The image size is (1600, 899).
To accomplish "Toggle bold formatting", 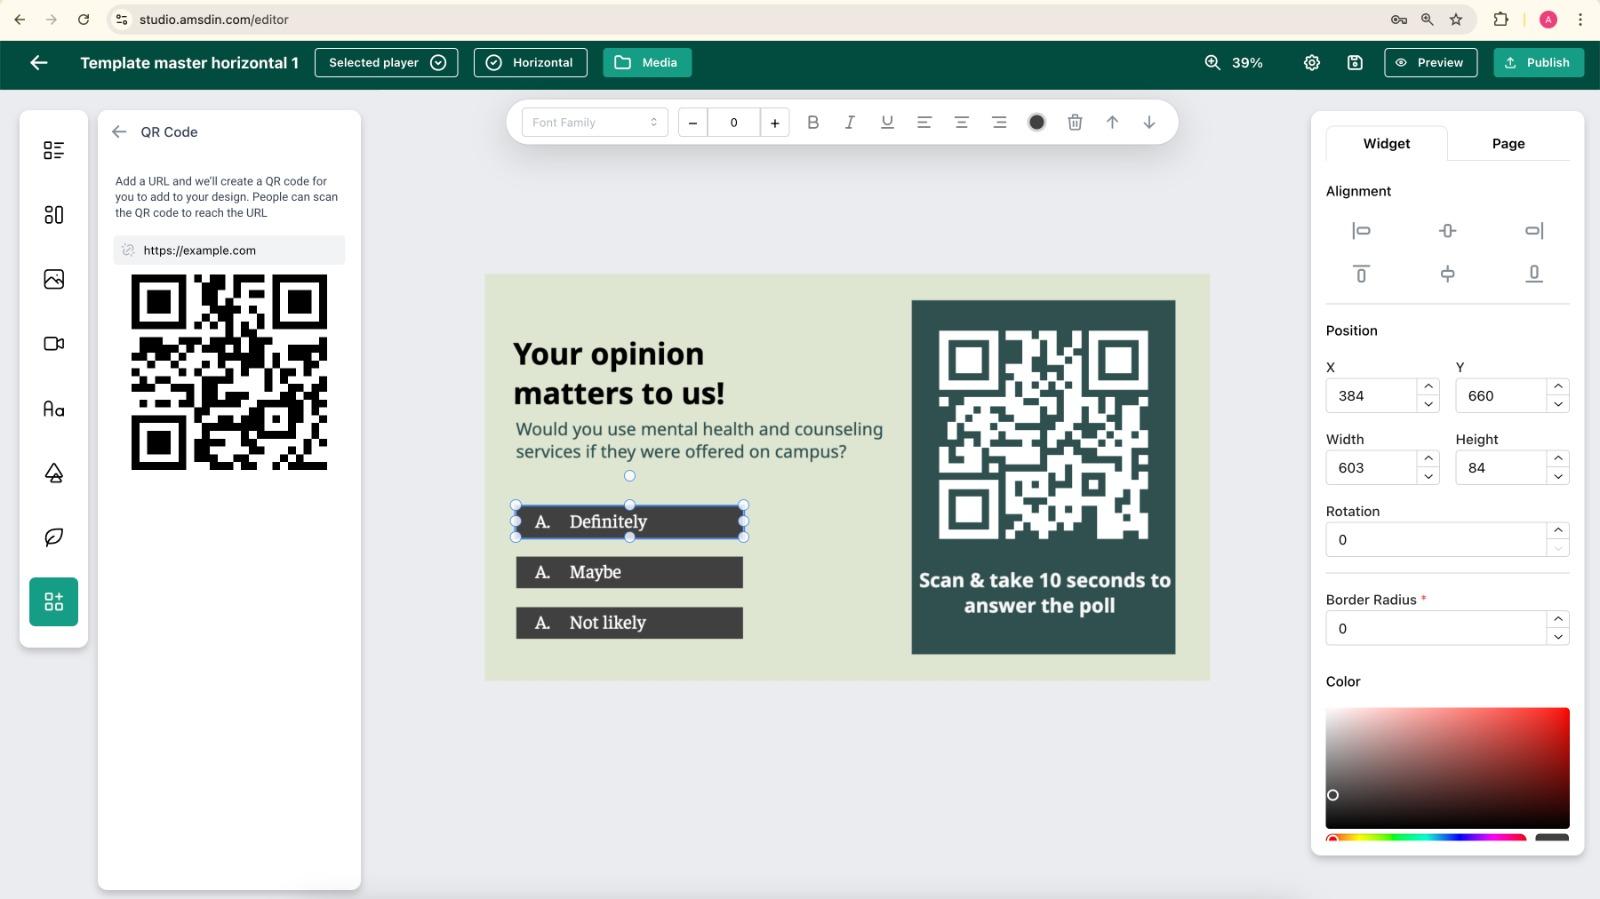I will click(813, 122).
